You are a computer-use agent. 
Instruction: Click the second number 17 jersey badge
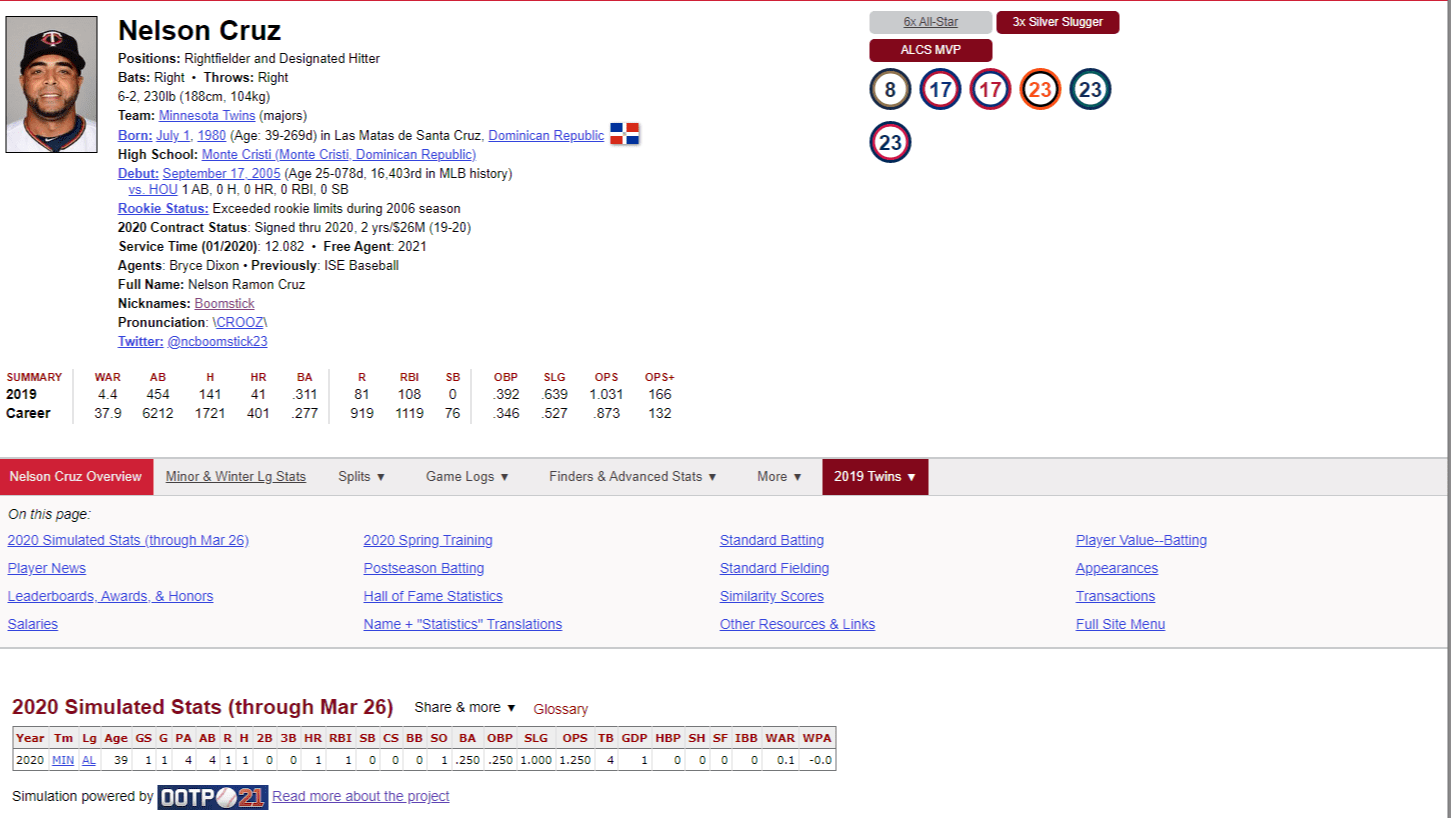pos(989,88)
